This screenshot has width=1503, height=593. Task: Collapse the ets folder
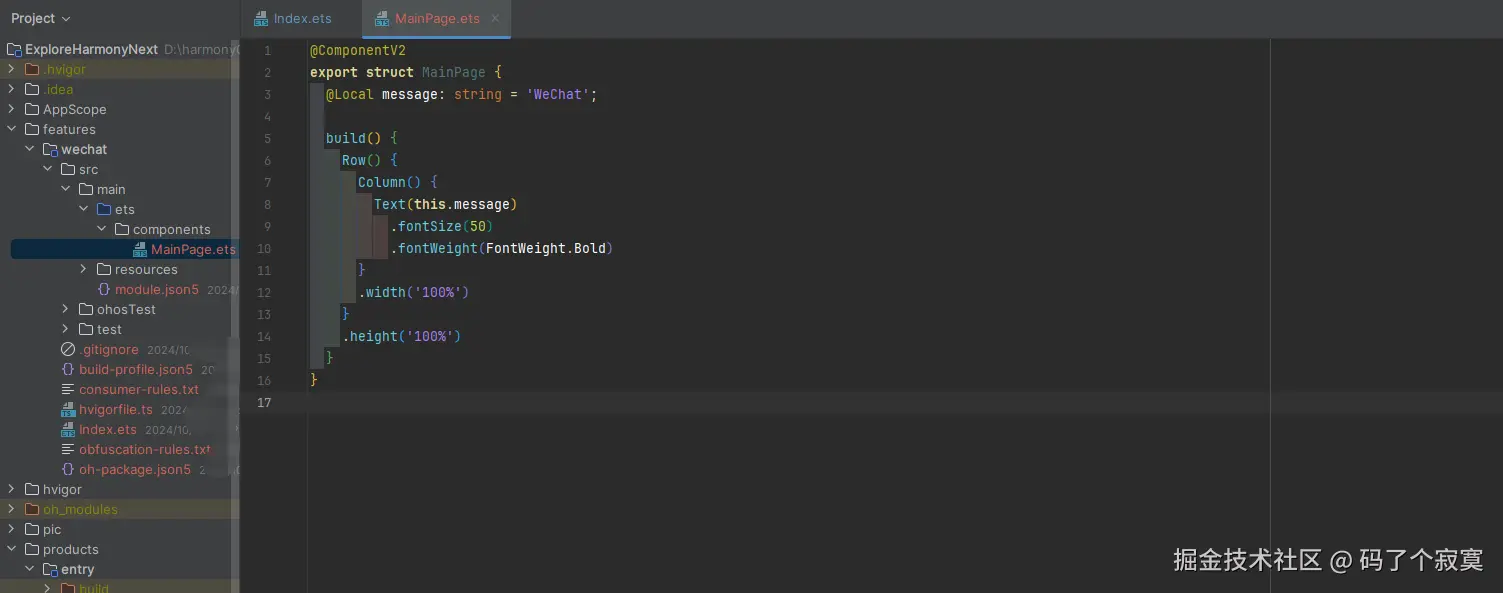83,209
